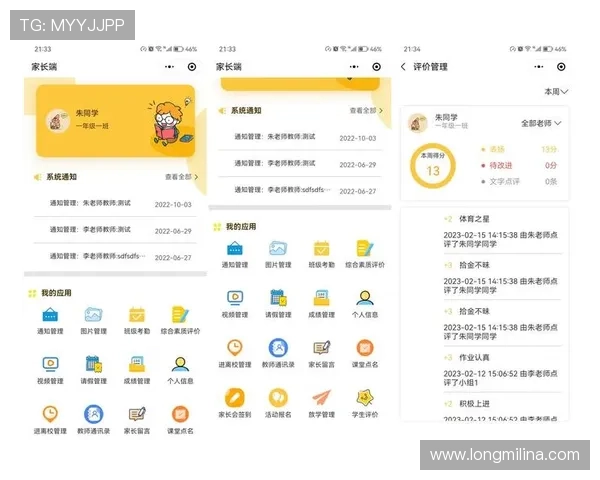Open 班级考勤 icon on left screen
Image resolution: width=600 pixels, height=480 pixels.
pos(137,315)
